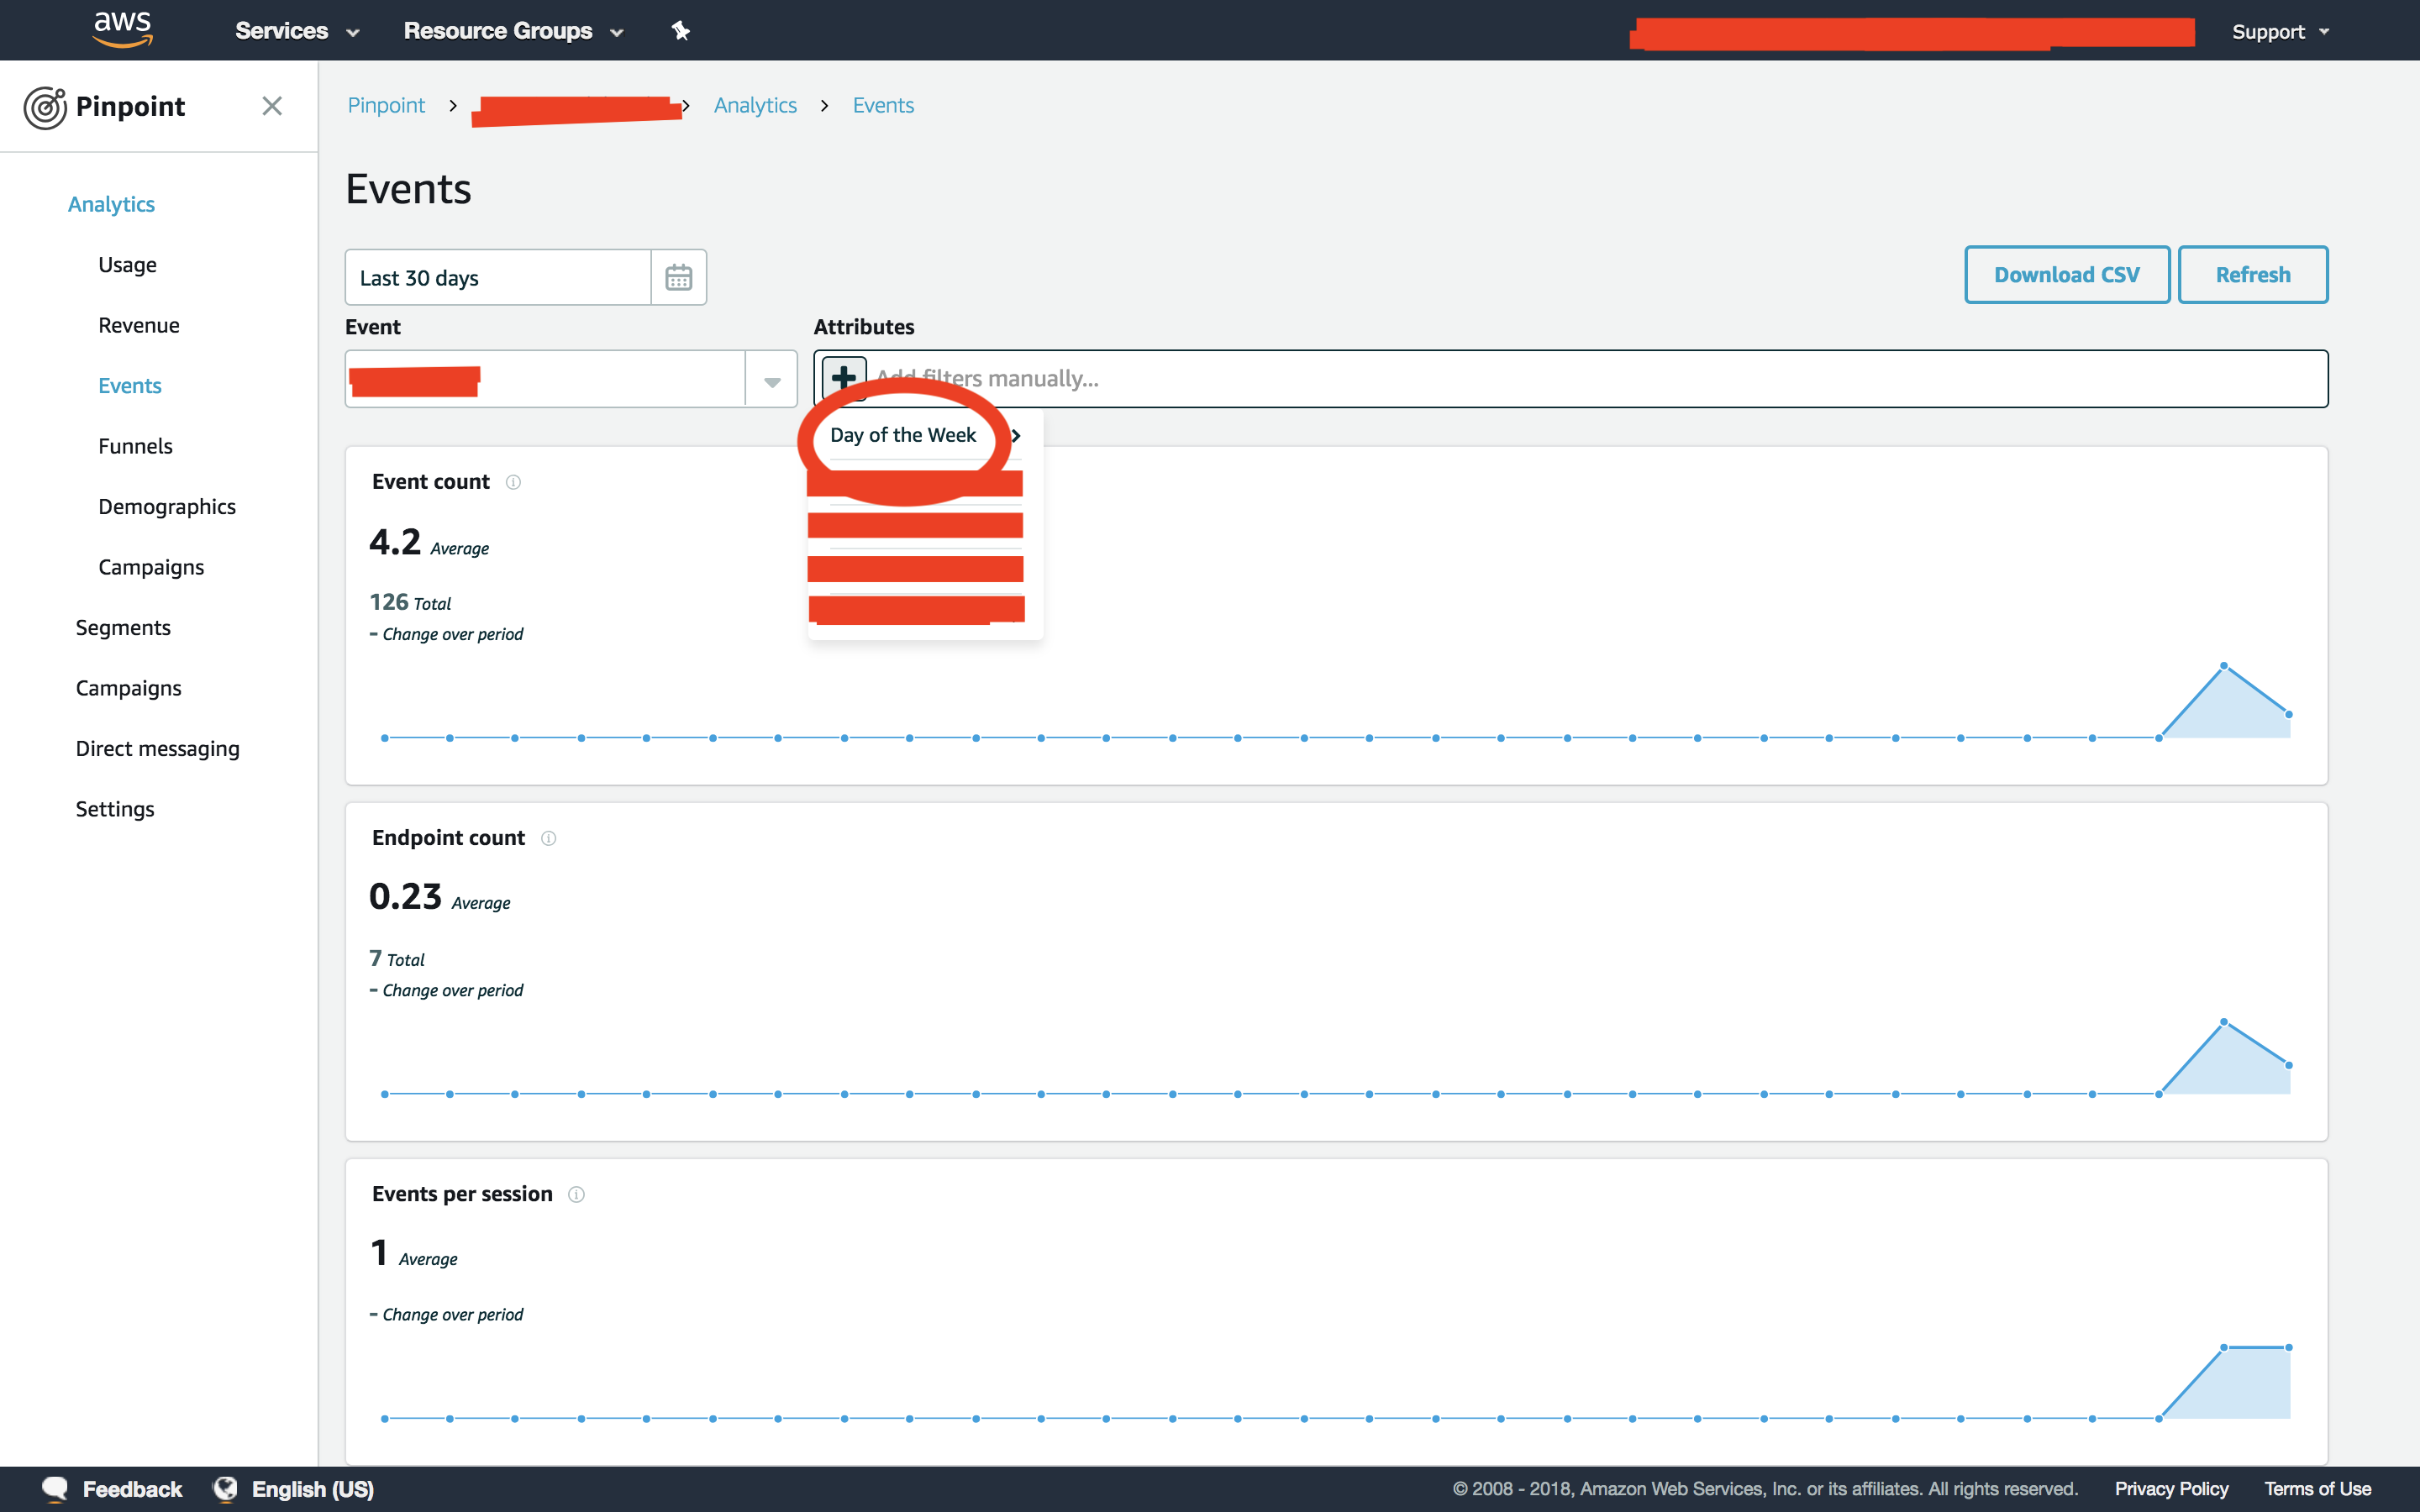The height and width of the screenshot is (1512, 2420).
Task: Click the Download CSV button
Action: [x=2066, y=275]
